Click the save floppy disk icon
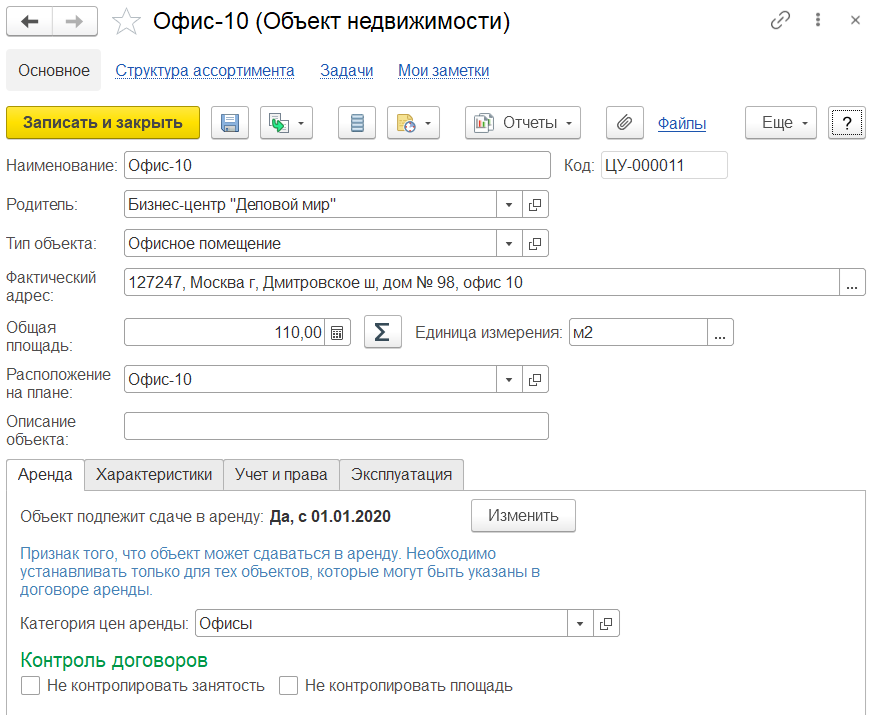 point(229,123)
